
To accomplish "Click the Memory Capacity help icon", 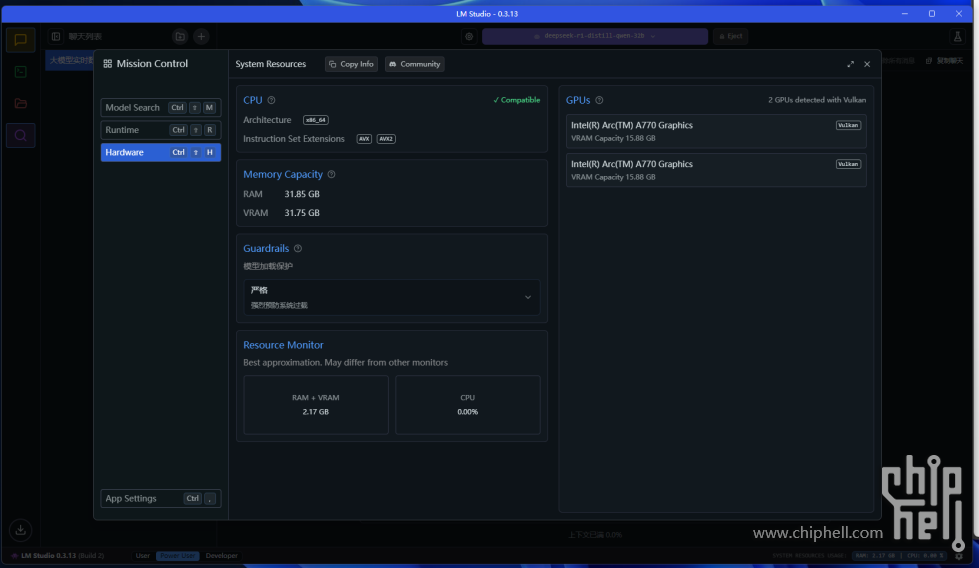I will (332, 174).
